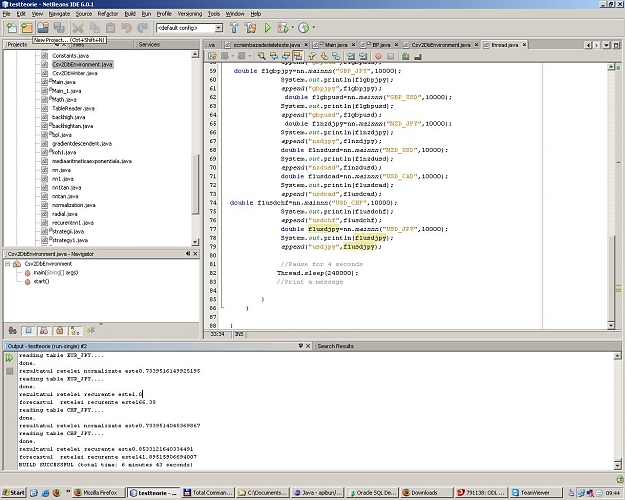The height and width of the screenshot is (500, 625).
Task: Click the Build Main Project hammer icon
Action: tap(234, 28)
